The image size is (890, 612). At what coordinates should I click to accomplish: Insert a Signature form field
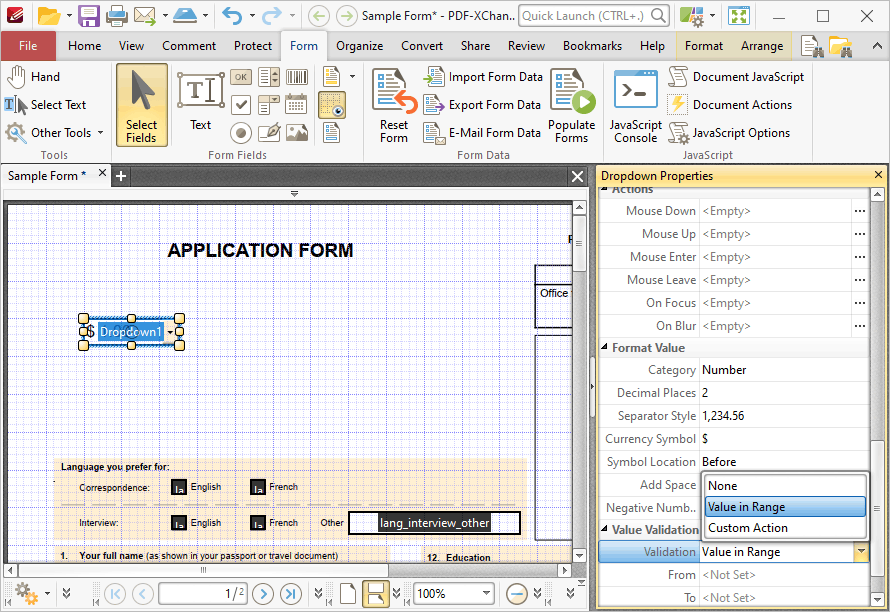tap(268, 132)
